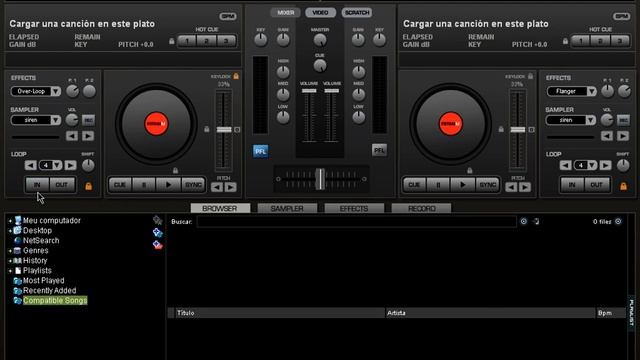Set loop IN point on right deck
The image size is (640, 360).
coord(572,185)
